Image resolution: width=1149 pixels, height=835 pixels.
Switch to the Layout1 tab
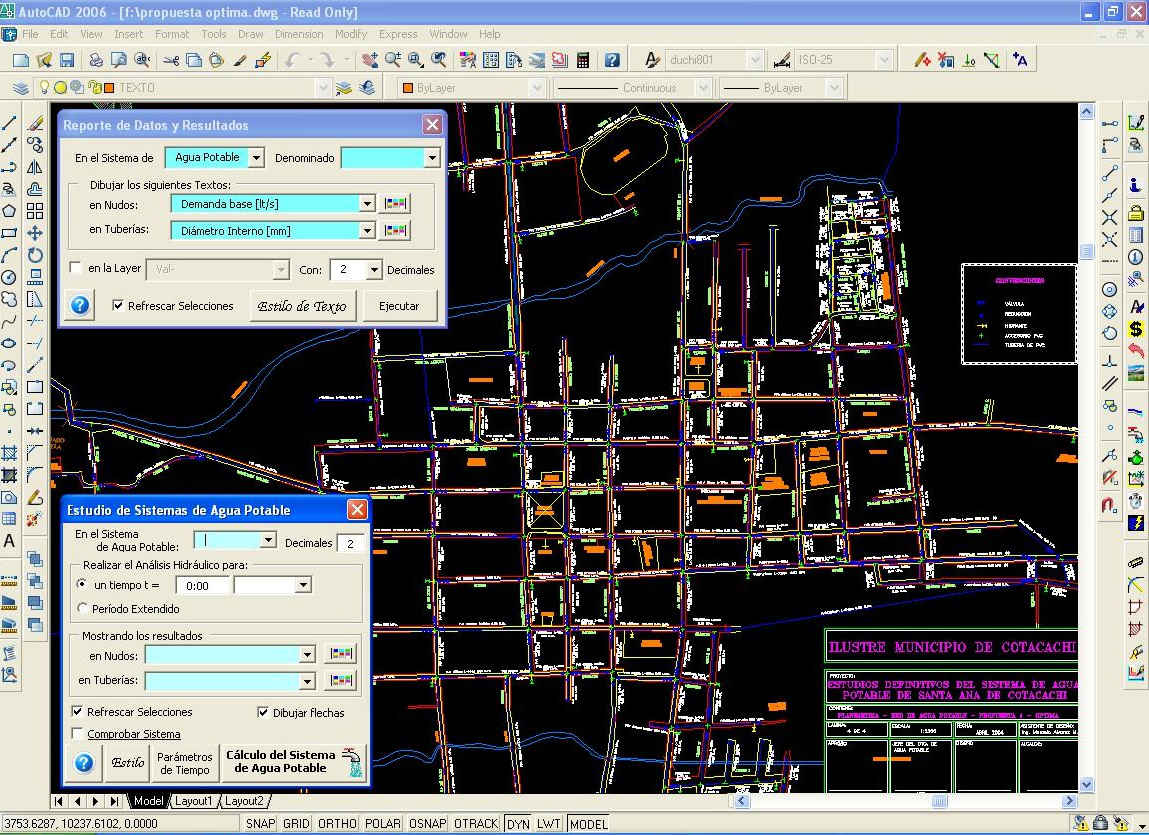pyautogui.click(x=193, y=801)
